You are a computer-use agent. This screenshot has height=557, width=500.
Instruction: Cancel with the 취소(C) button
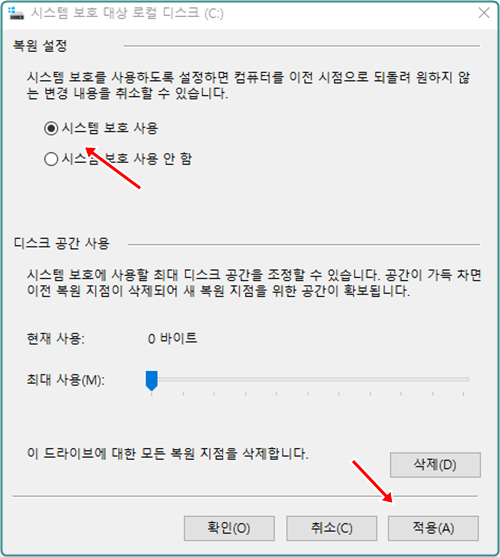point(332,528)
